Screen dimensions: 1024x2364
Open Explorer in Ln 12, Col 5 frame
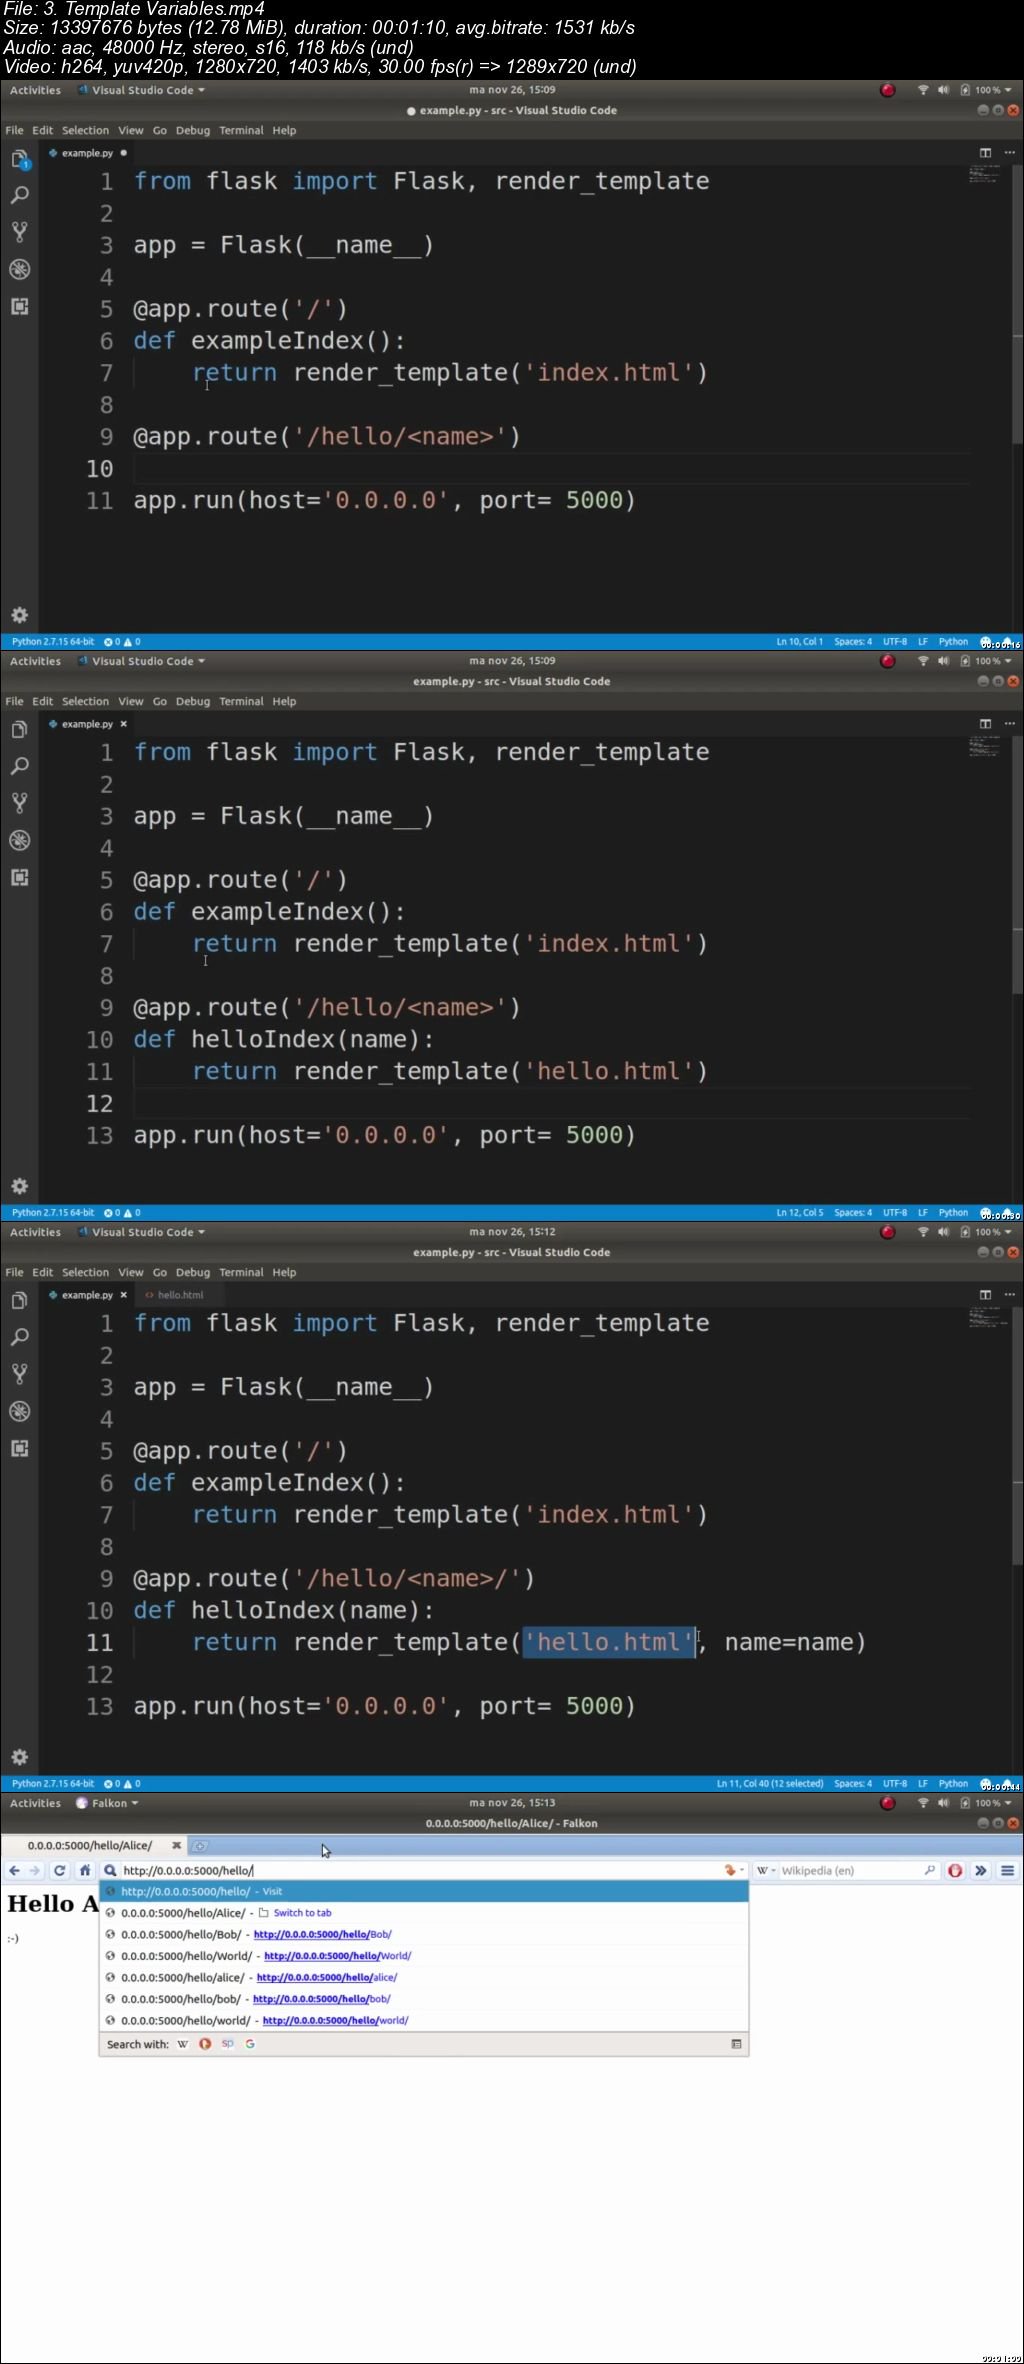[19, 730]
